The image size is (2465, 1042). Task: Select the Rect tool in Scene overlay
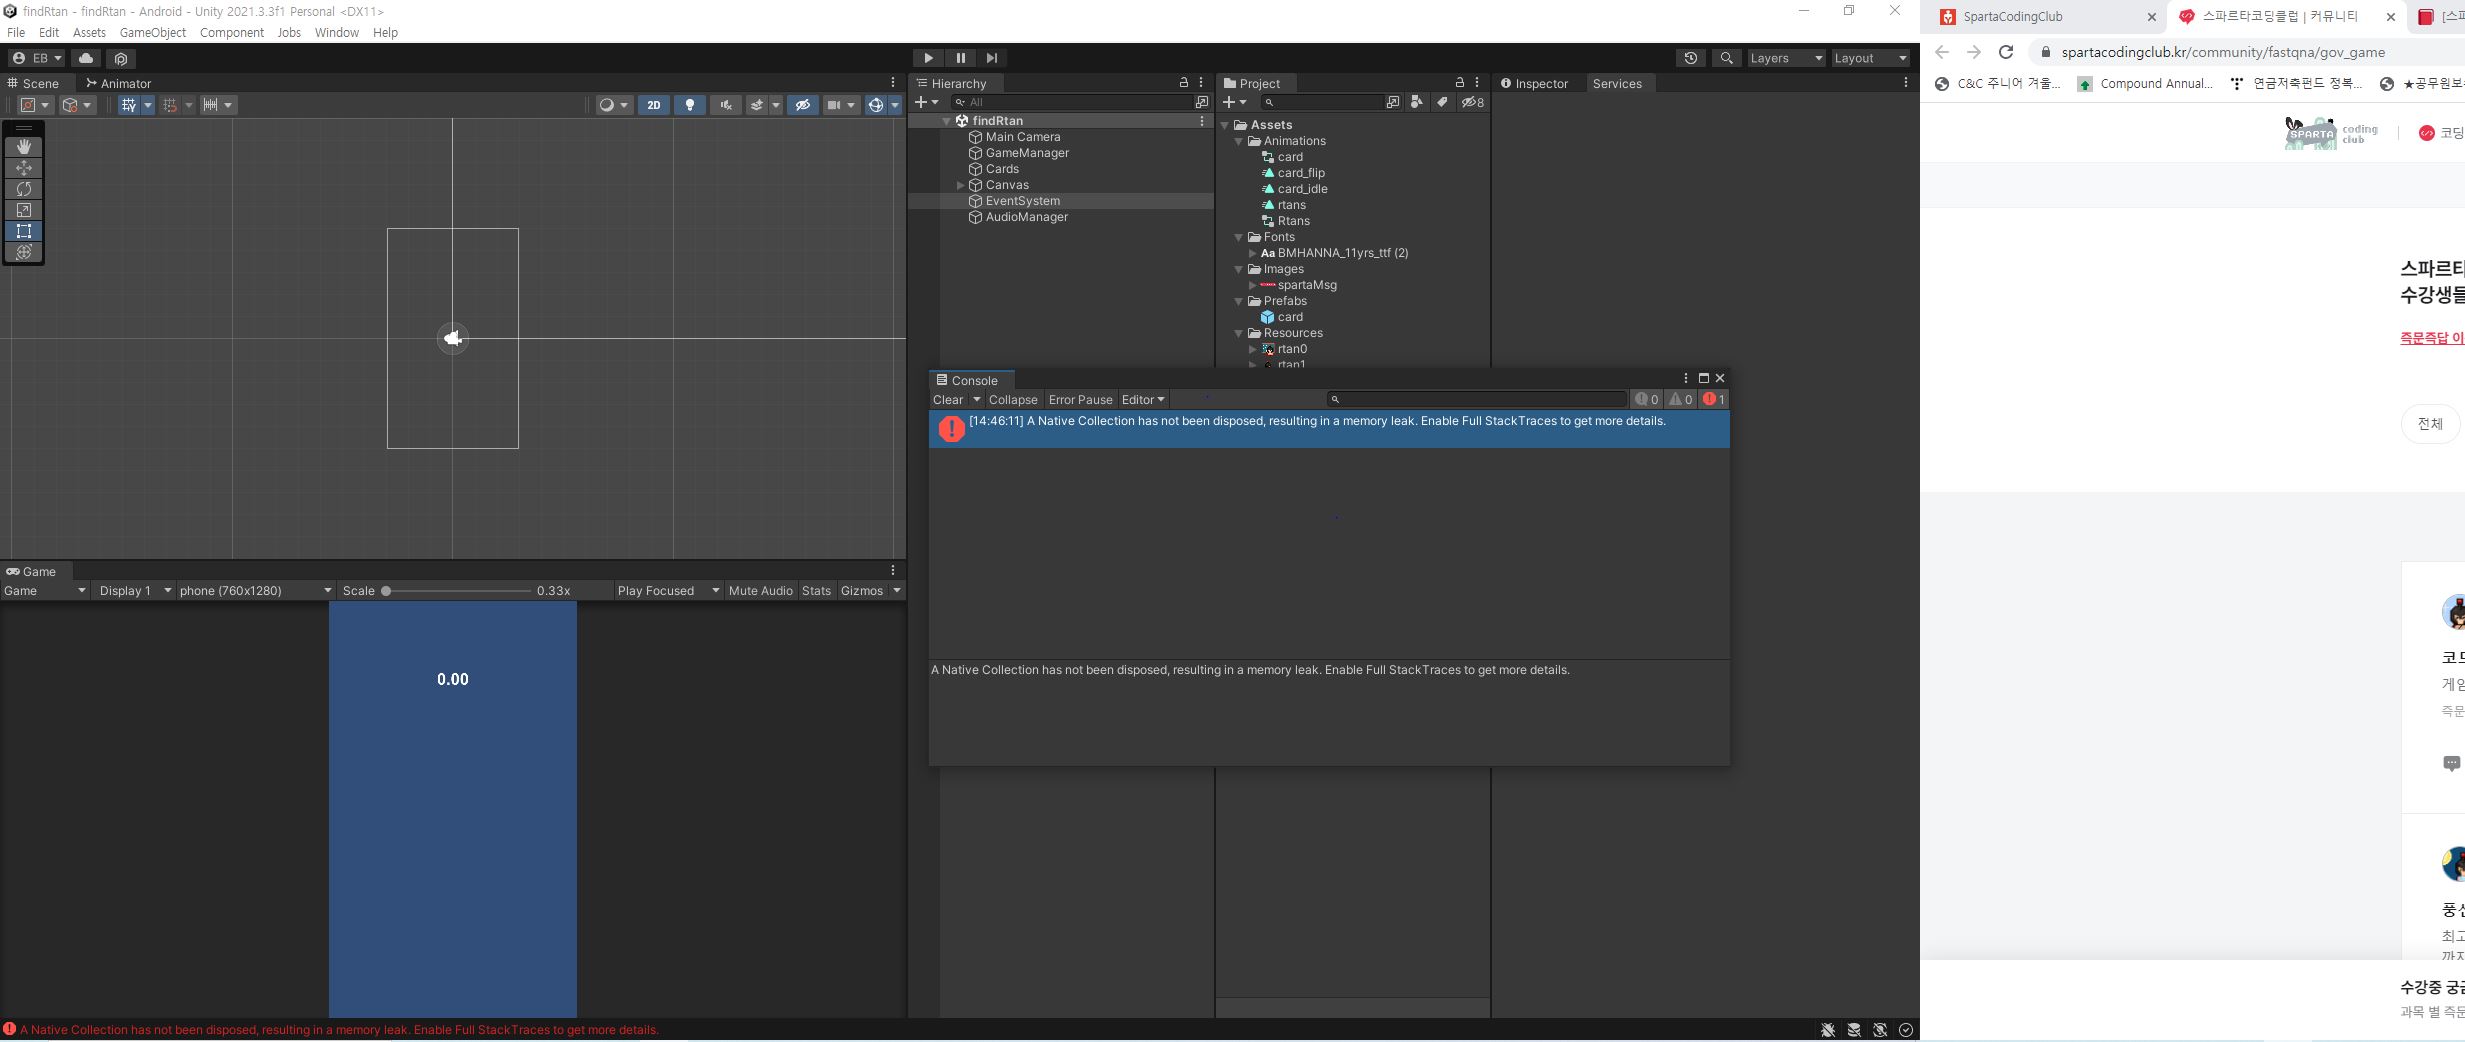tap(24, 231)
